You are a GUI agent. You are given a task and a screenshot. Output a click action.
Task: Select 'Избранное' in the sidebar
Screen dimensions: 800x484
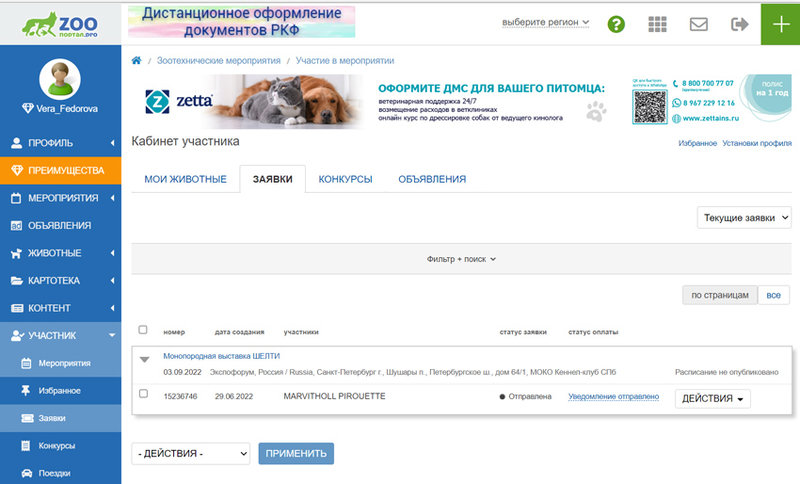(x=59, y=390)
